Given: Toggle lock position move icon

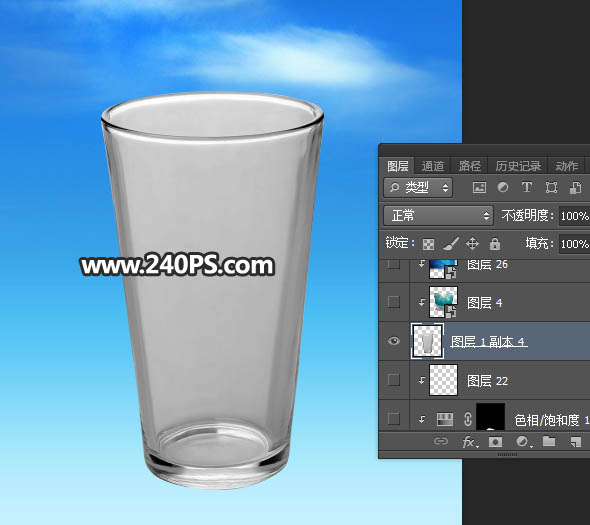Looking at the screenshot, I should point(473,244).
